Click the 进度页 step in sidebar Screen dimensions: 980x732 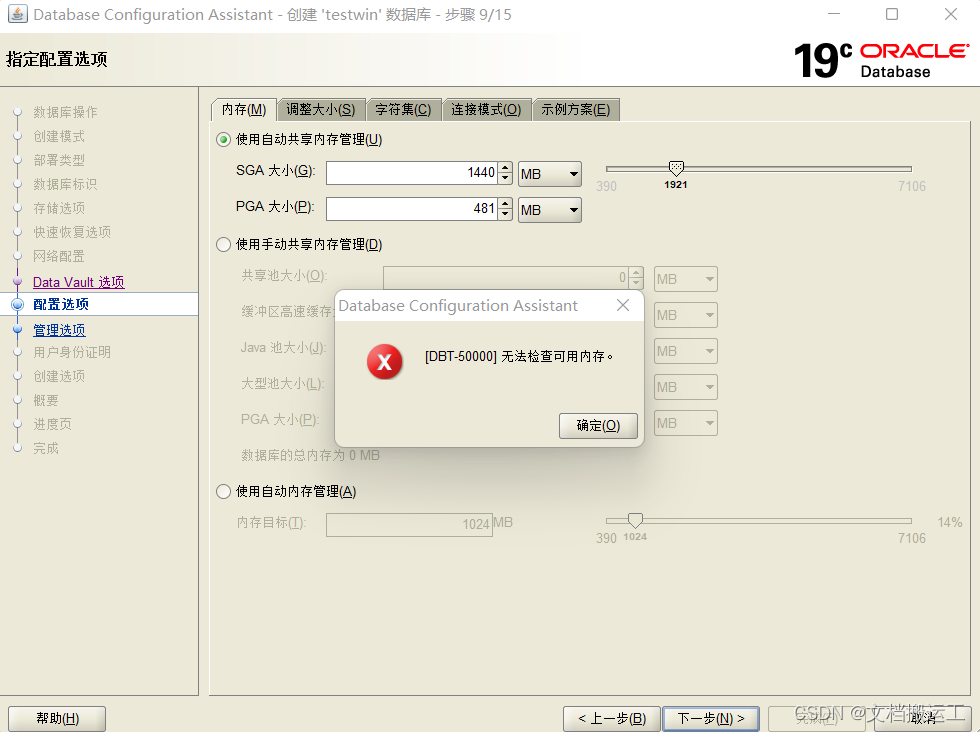[x=52, y=424]
